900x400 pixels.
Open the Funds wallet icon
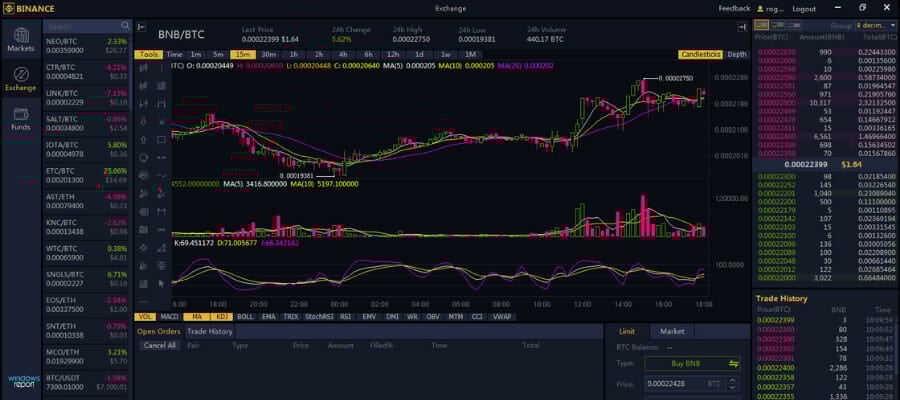point(21,114)
